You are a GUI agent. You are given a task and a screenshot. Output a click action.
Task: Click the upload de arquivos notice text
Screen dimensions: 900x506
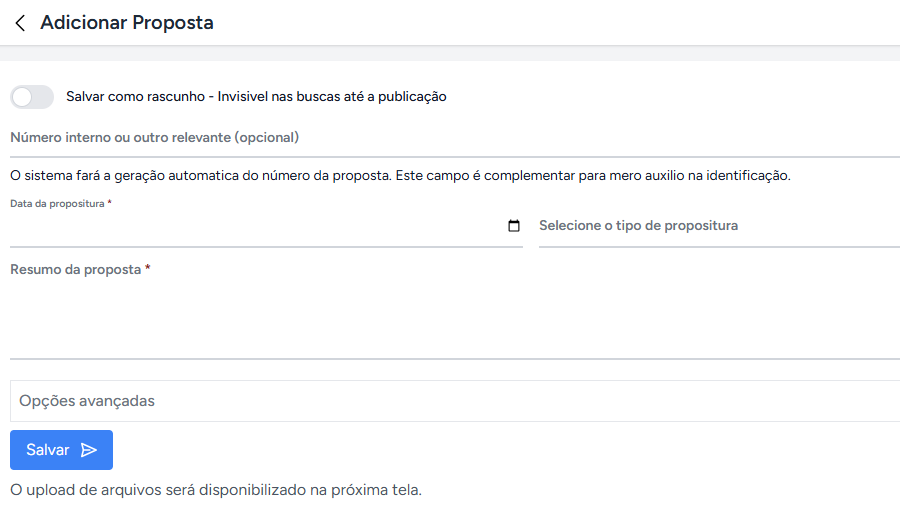tap(216, 490)
